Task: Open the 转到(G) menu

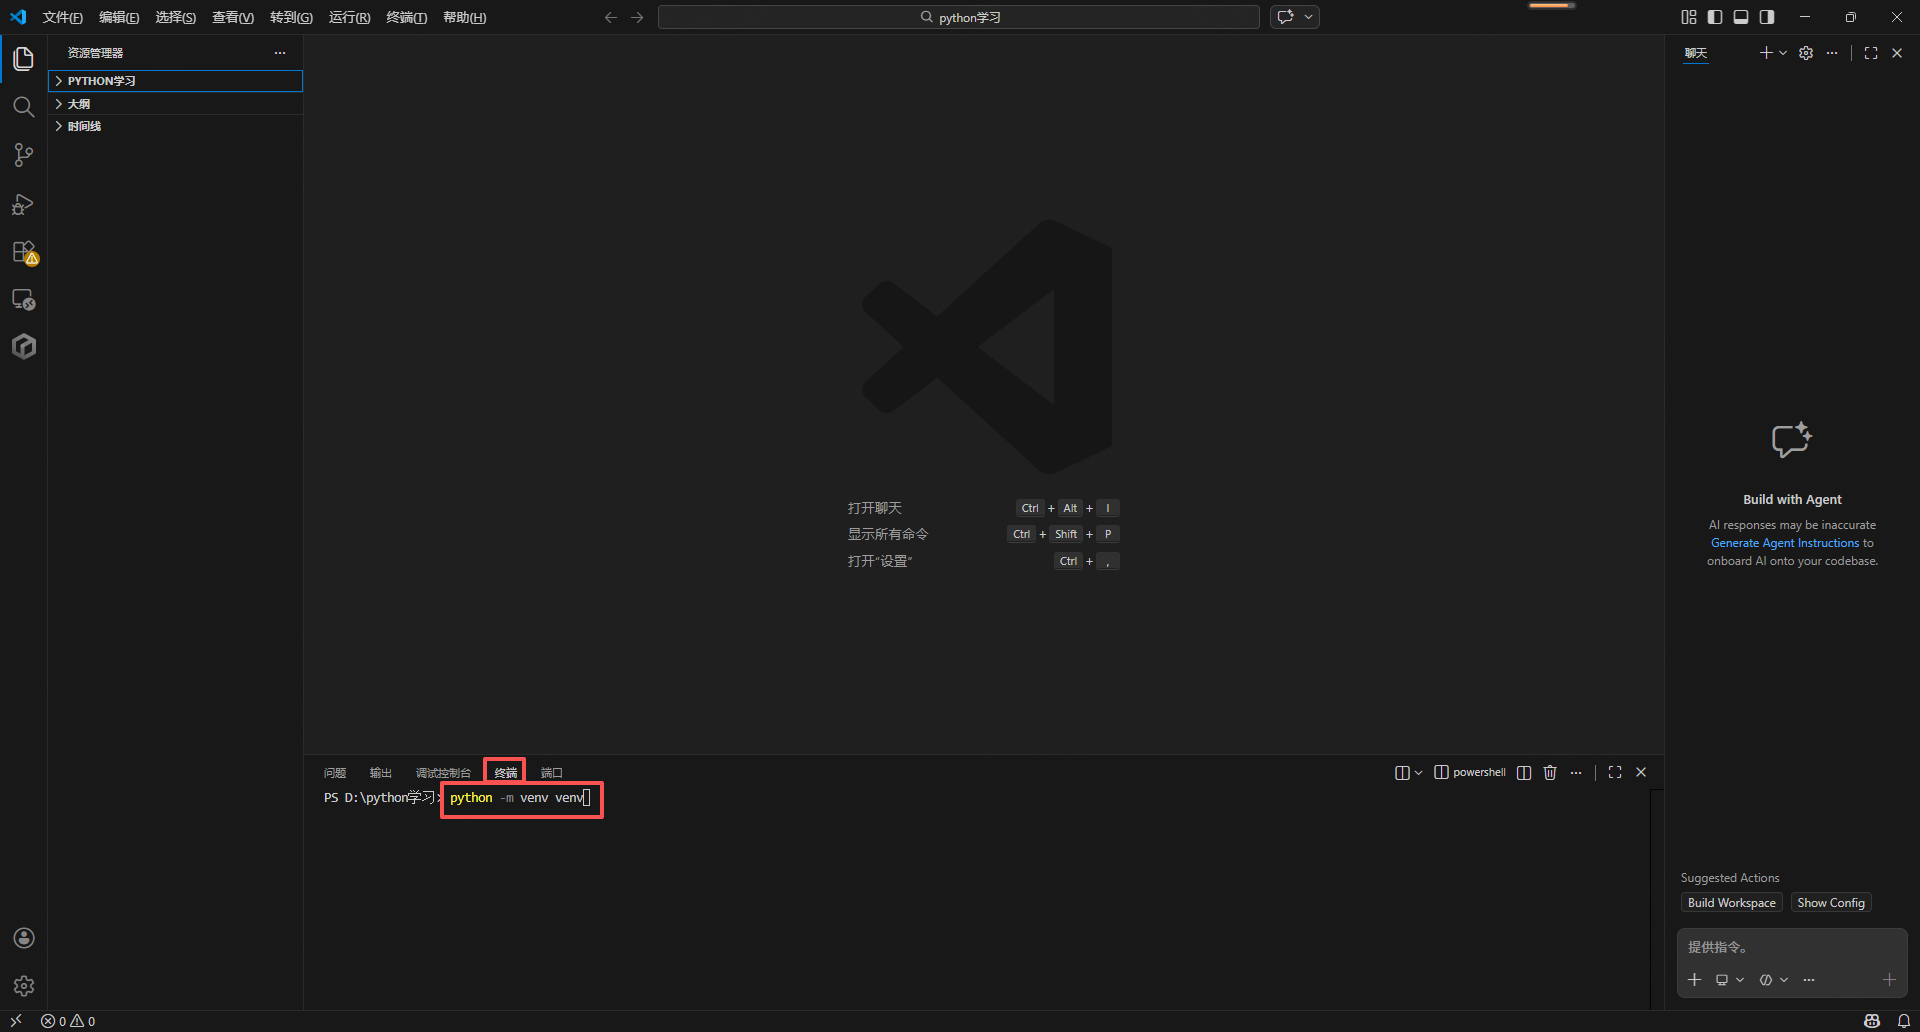Action: 291,17
